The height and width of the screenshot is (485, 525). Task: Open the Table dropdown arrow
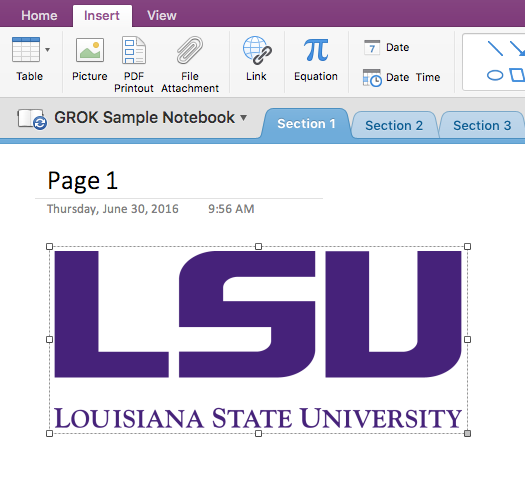coord(48,50)
